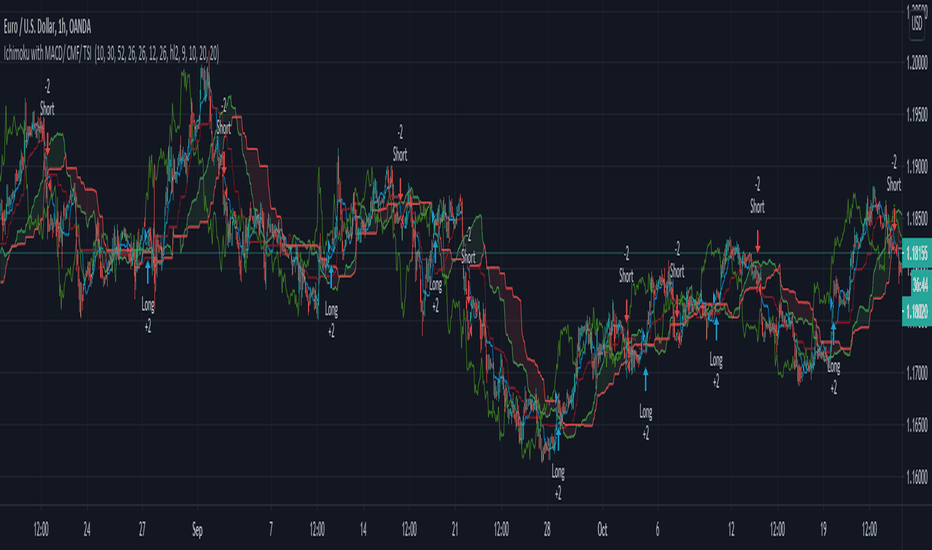Viewport: 932px width, 550px height.
Task: Click the 1.18155 current price label
Action: pos(917,253)
